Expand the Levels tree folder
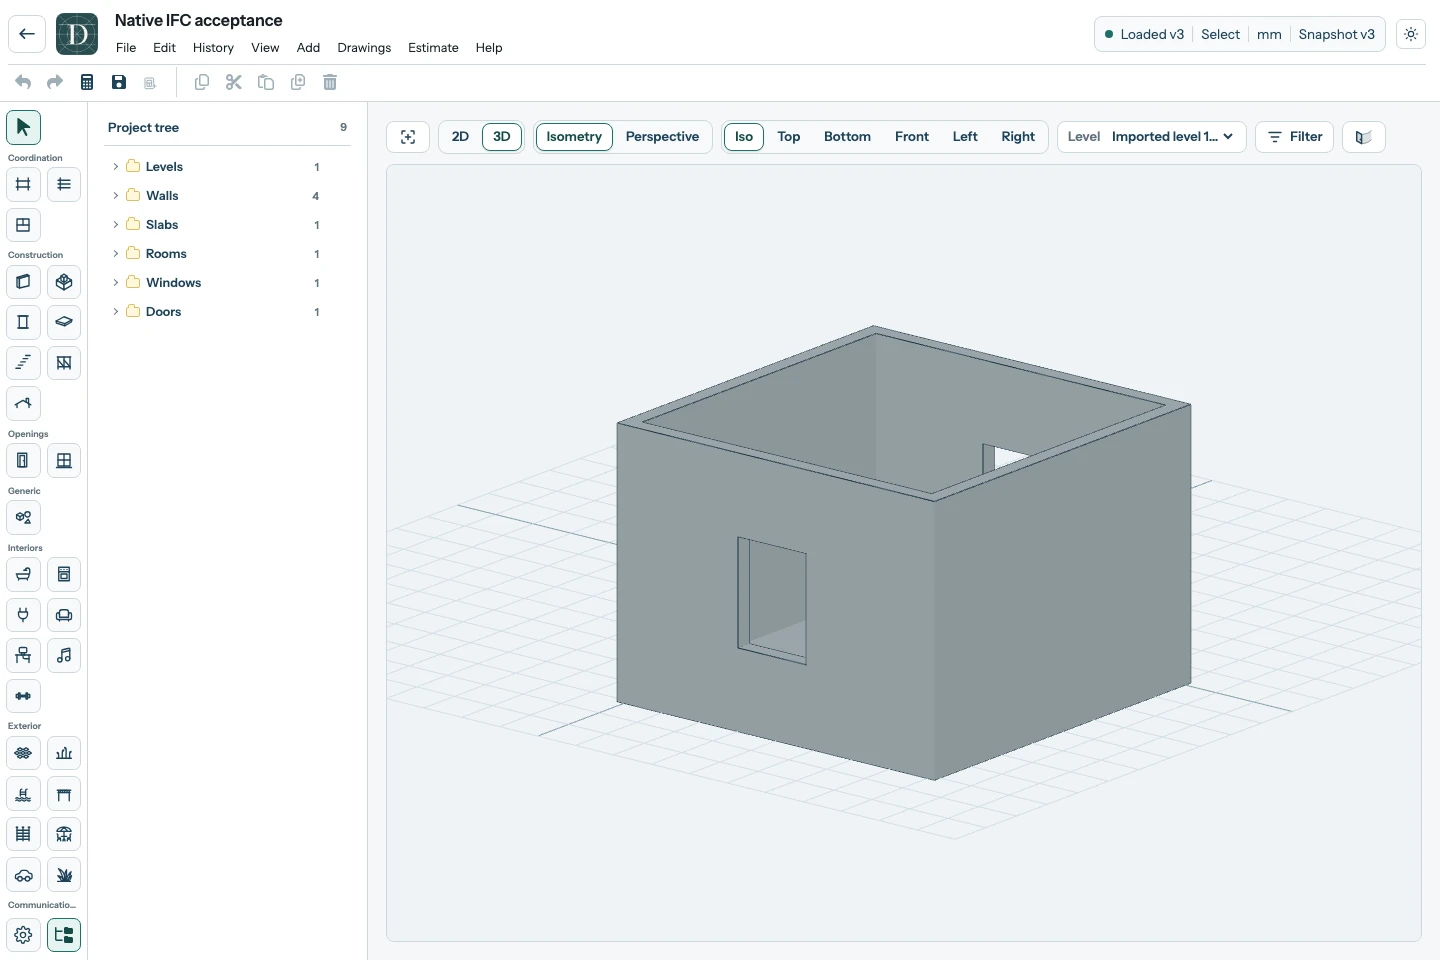 pos(116,167)
